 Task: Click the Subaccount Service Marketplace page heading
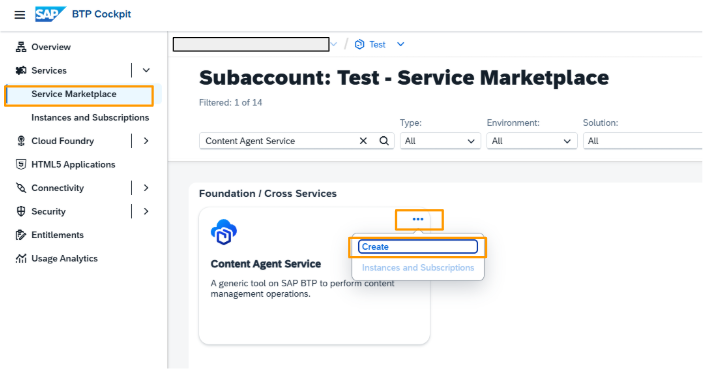point(404,78)
